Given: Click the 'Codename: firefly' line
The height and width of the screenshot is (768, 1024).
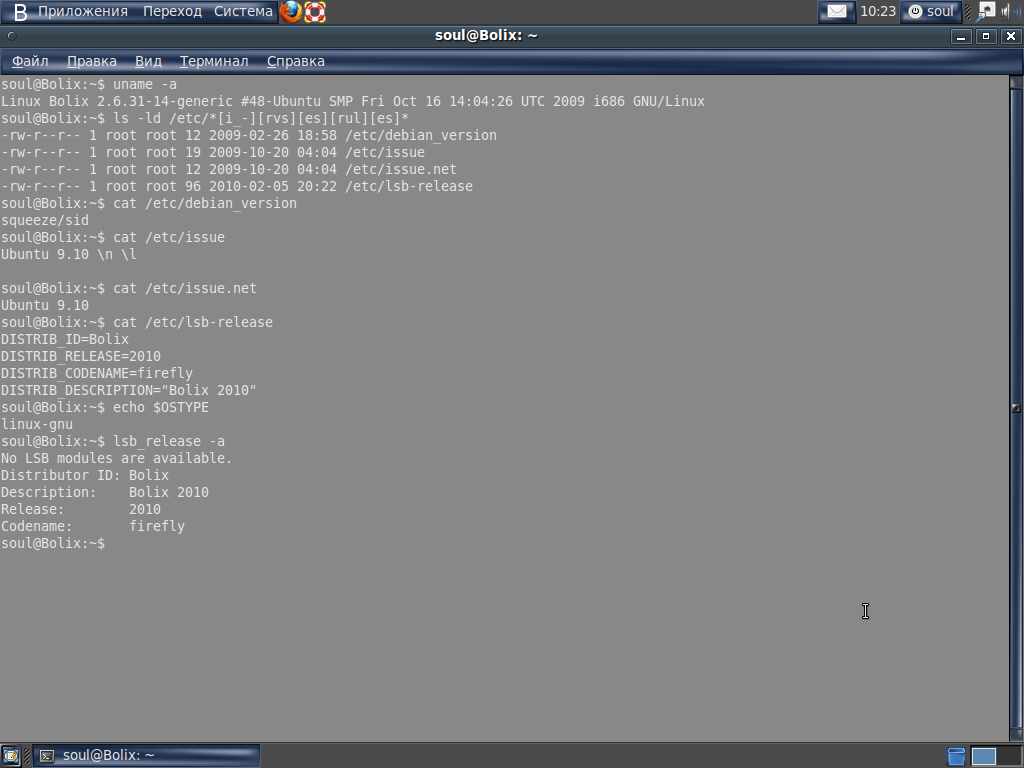Looking at the screenshot, I should pyautogui.click(x=93, y=526).
